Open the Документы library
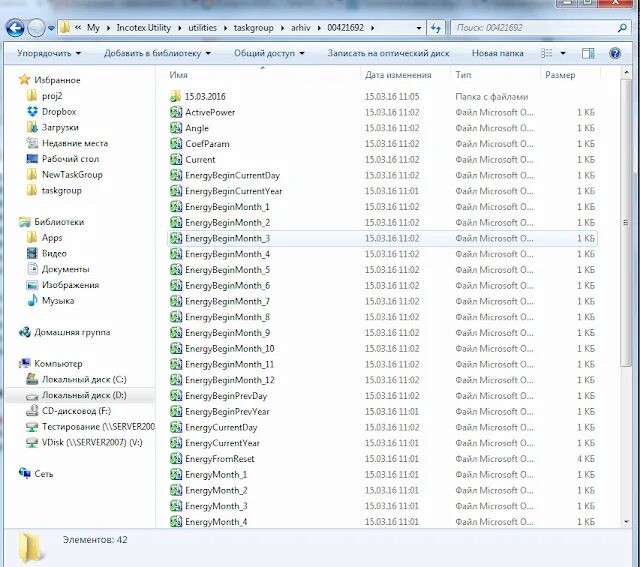The width and height of the screenshot is (640, 567). [65, 269]
